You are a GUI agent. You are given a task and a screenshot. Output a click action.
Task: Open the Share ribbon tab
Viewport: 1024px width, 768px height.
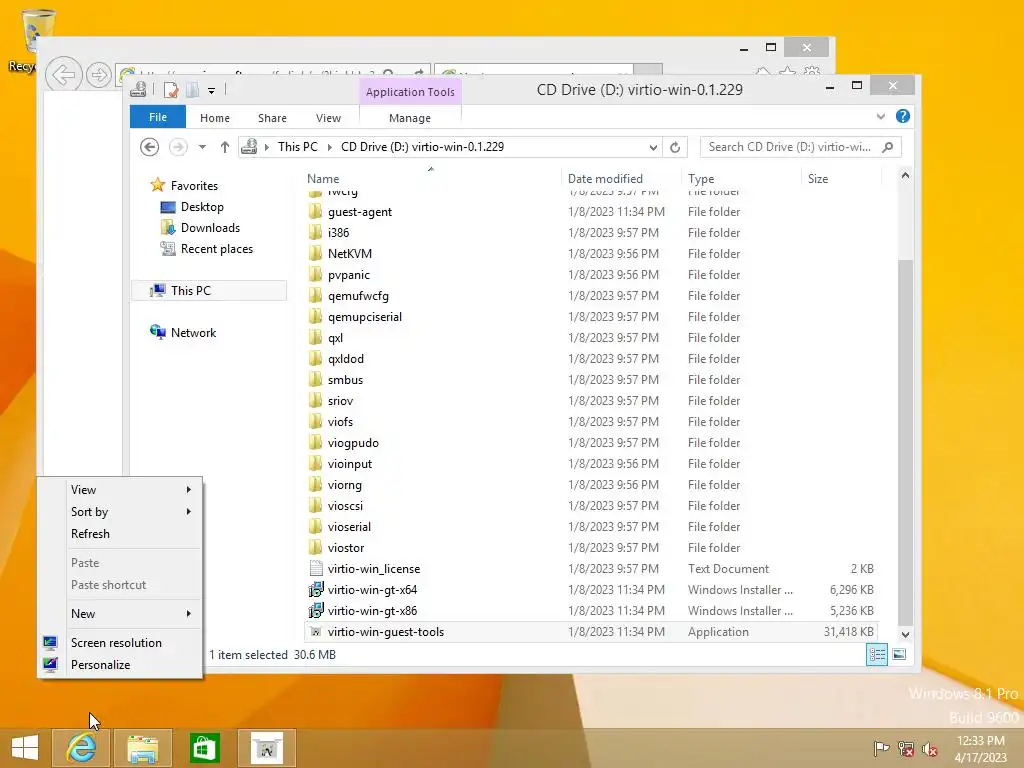tap(272, 118)
